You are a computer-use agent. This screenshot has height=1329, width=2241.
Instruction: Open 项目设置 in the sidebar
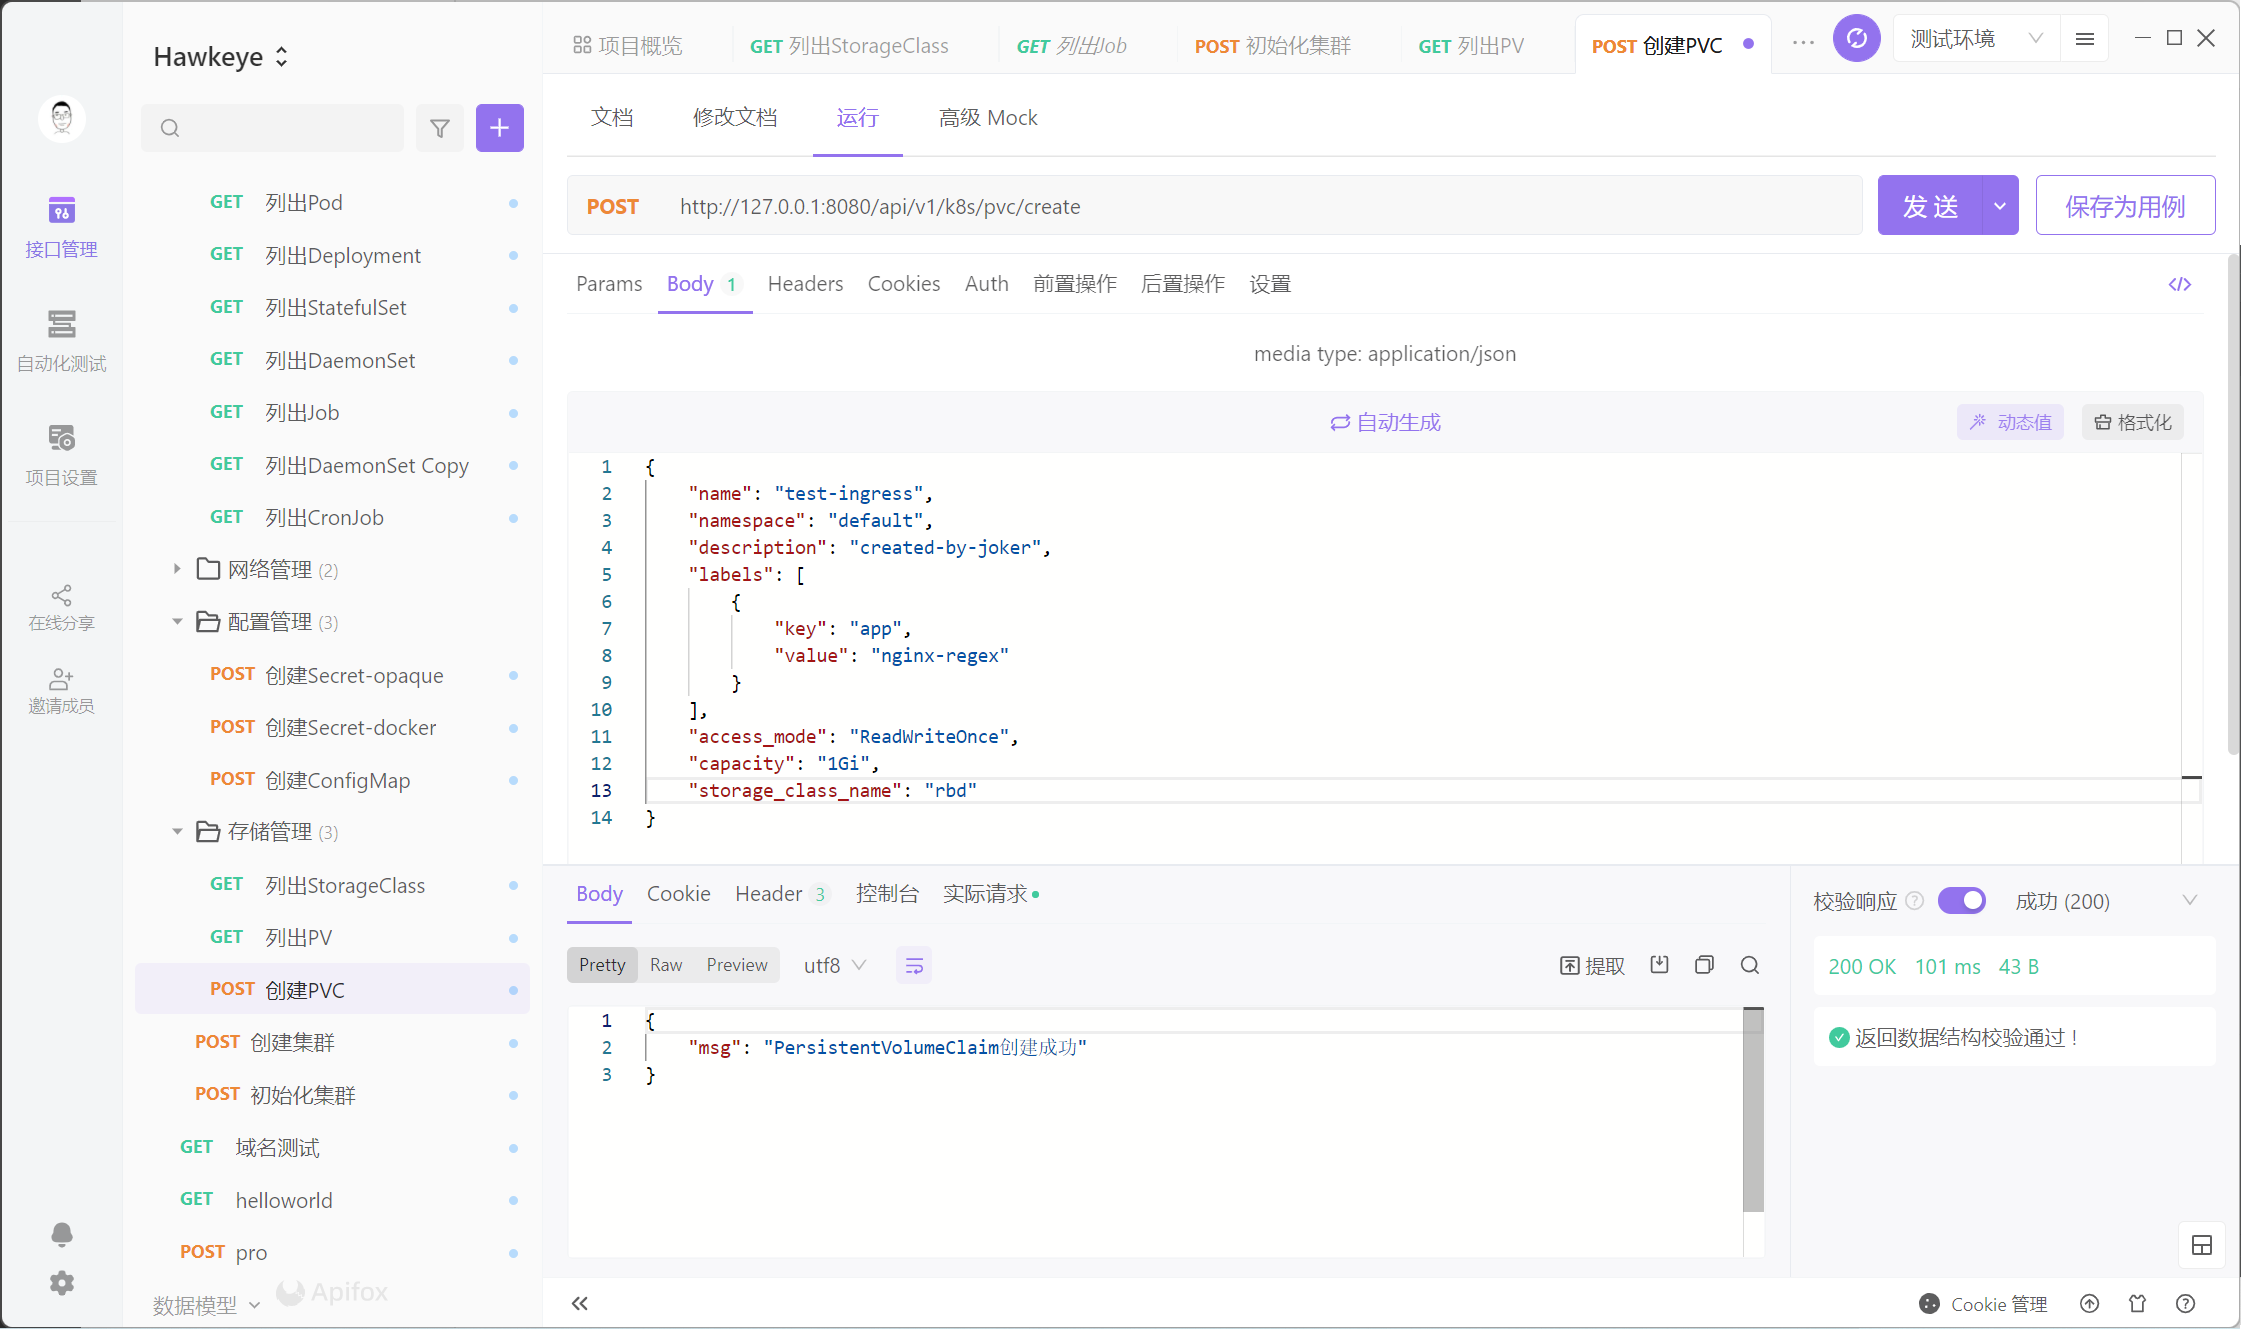(x=61, y=455)
